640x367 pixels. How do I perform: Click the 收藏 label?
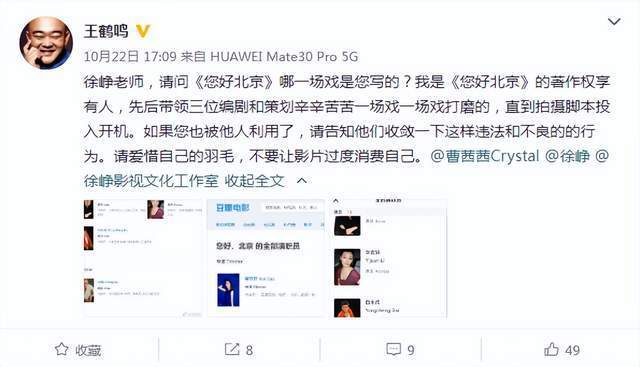pos(88,350)
